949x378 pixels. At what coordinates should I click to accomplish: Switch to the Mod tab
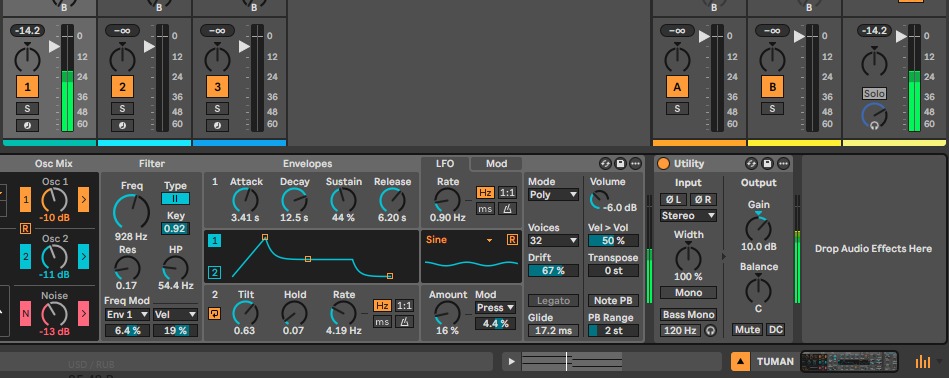(x=496, y=163)
